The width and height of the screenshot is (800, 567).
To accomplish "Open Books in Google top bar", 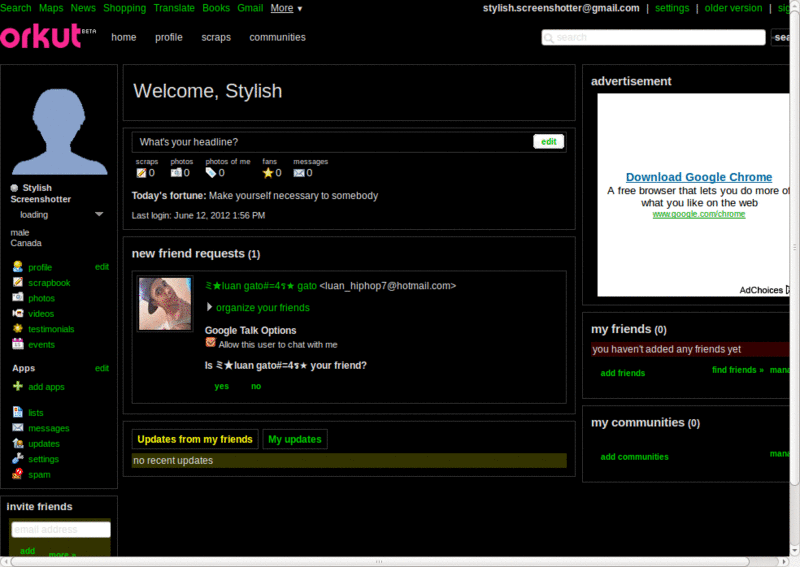I will 216,8.
